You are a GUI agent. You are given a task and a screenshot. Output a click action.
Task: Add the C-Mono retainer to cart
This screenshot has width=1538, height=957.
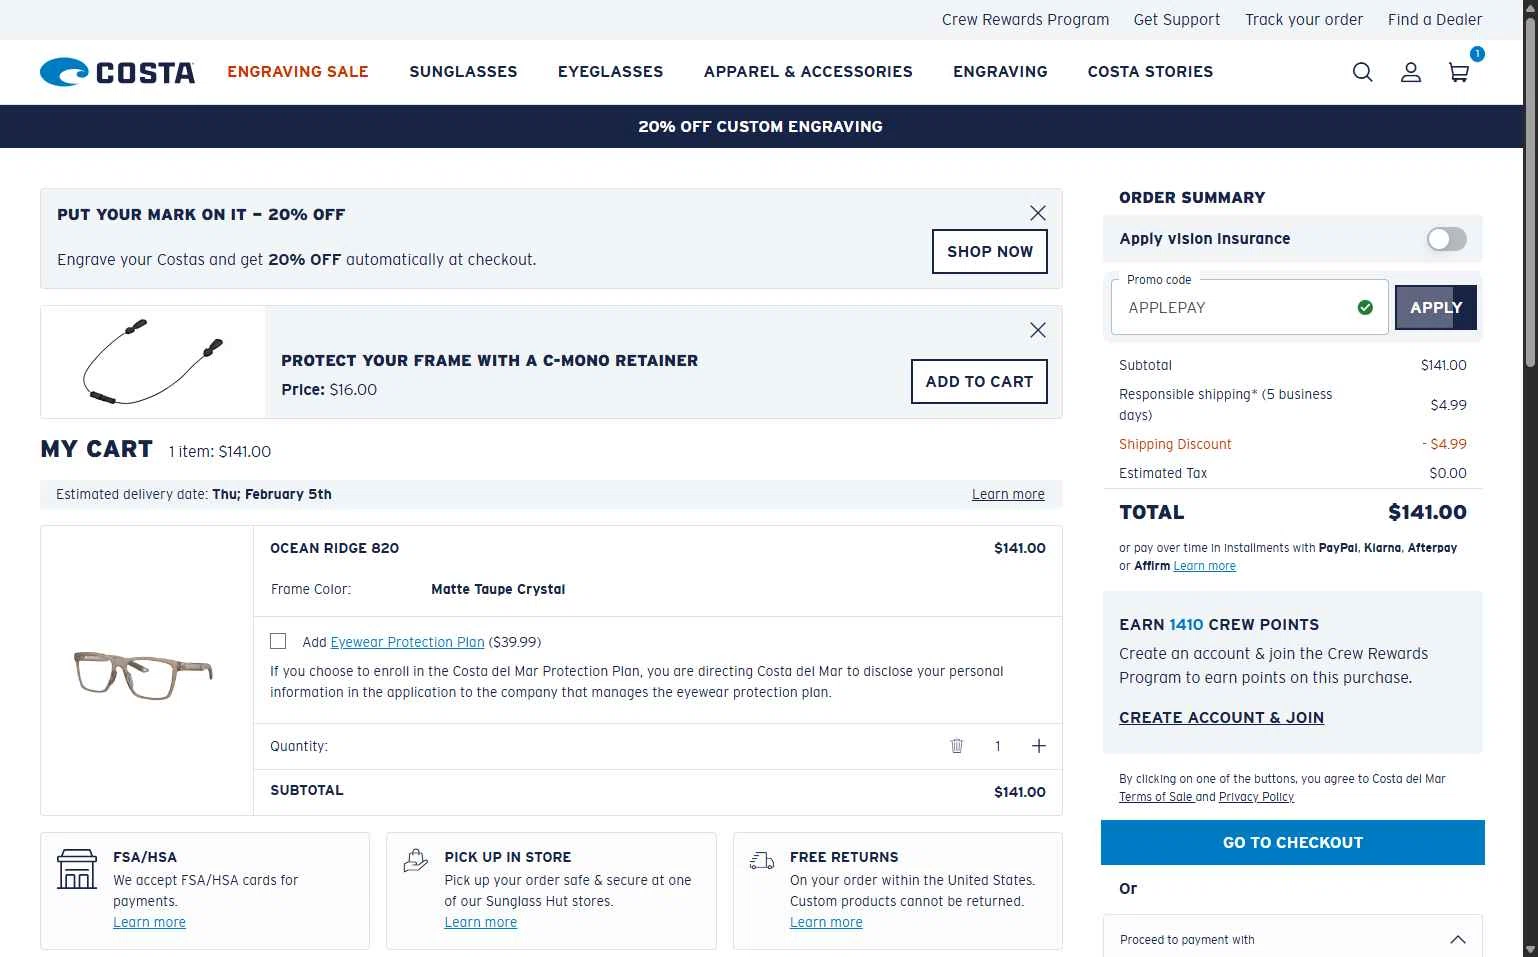point(979,382)
